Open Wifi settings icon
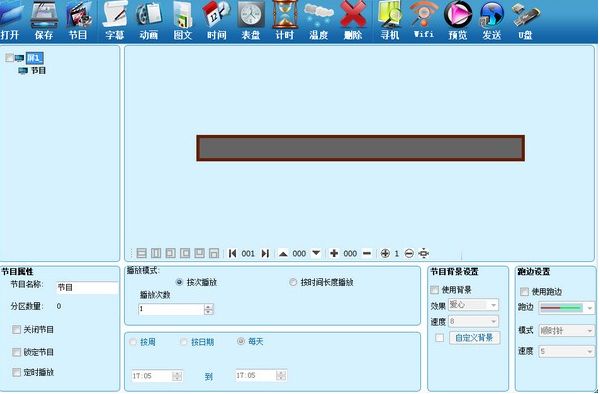This screenshot has width=600, height=394. point(424,20)
